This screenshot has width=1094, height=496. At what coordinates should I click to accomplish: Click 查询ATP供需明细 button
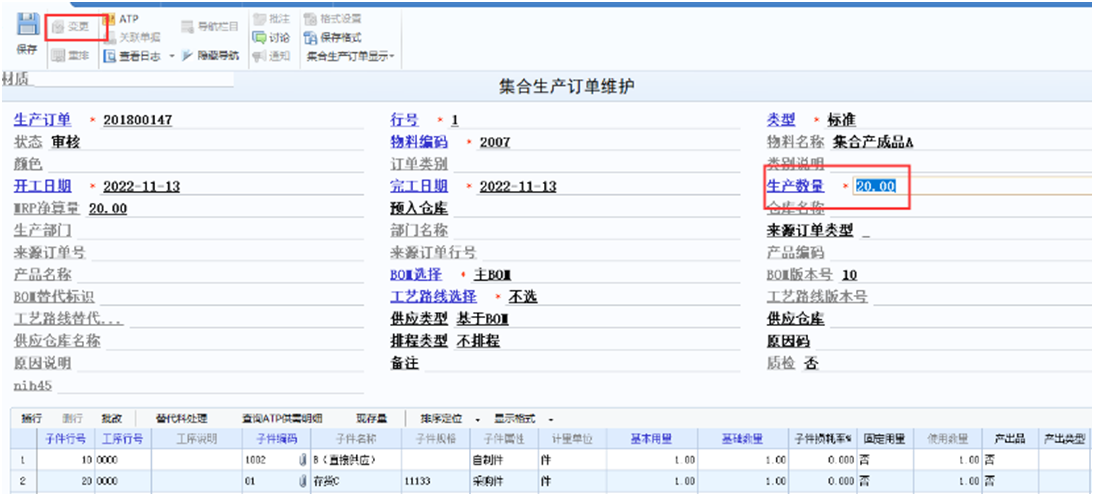[282, 419]
